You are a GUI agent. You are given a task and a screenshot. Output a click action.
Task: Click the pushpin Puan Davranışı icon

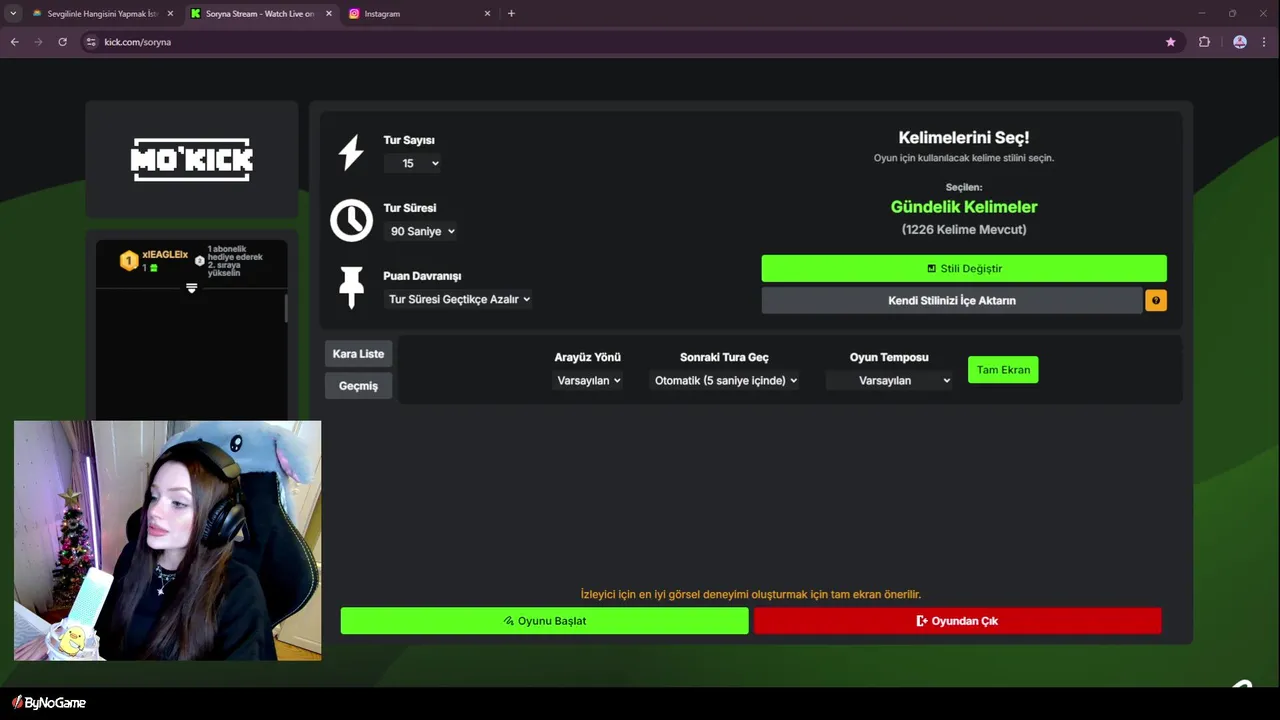[351, 288]
